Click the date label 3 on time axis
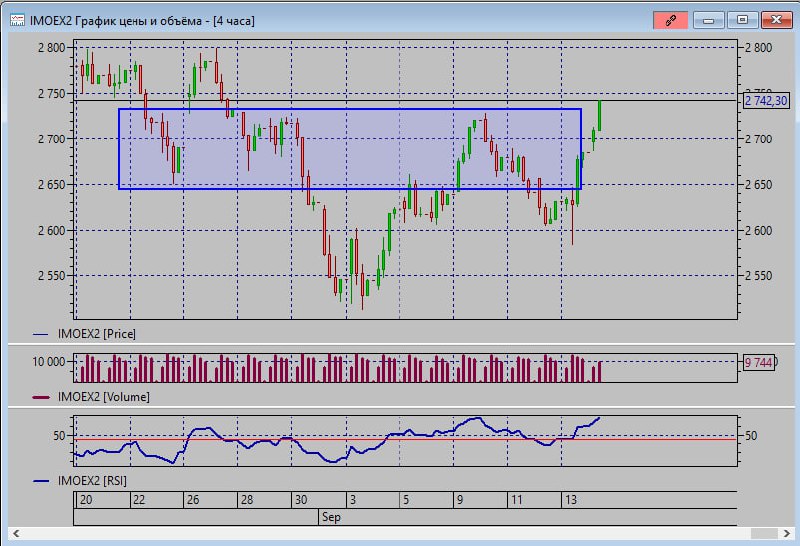Screen dimensions: 800x546 tap(353, 500)
